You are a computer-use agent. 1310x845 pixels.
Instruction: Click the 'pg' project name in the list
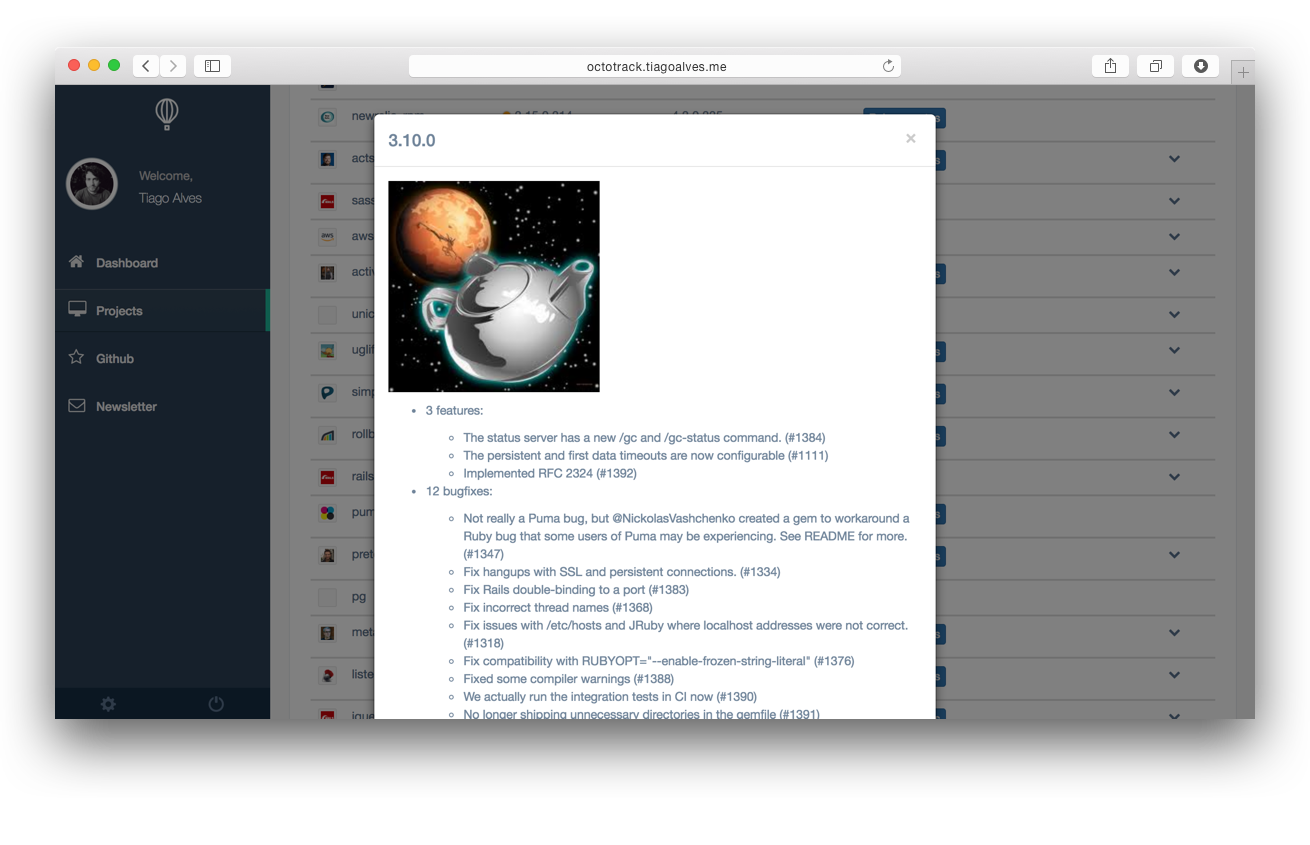359,597
